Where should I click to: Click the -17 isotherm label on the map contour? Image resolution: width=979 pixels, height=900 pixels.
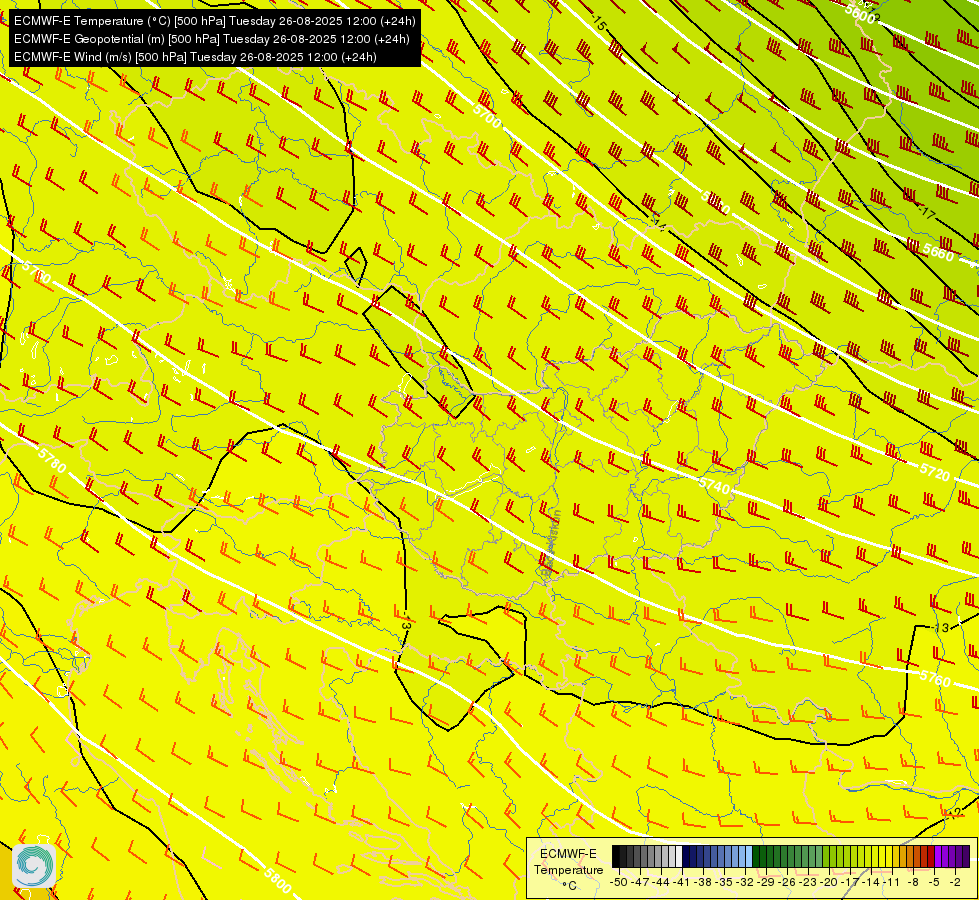[927, 213]
